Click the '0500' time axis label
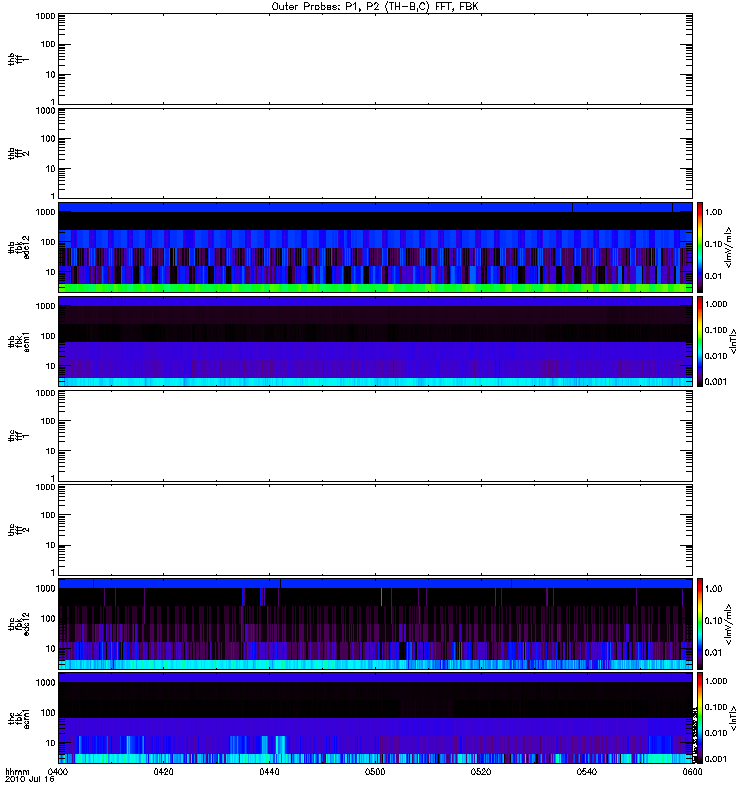The image size is (750, 800). (375, 771)
